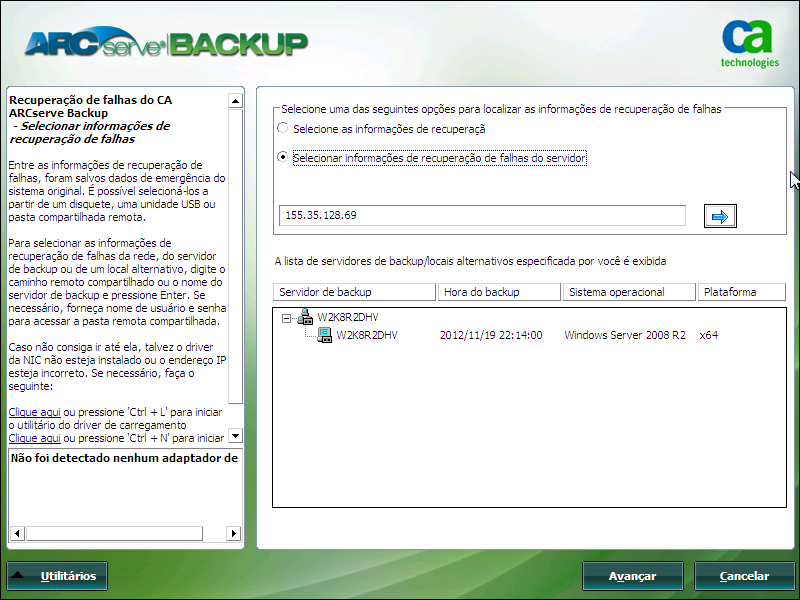Click backup time '2012/11/19 22:14:00'

(491, 335)
